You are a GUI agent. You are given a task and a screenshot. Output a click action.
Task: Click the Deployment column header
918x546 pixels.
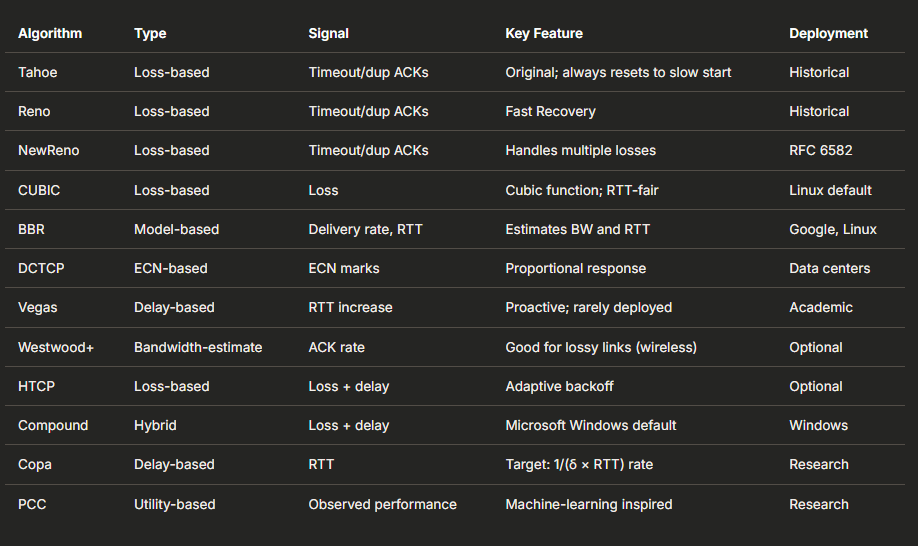[x=828, y=33]
